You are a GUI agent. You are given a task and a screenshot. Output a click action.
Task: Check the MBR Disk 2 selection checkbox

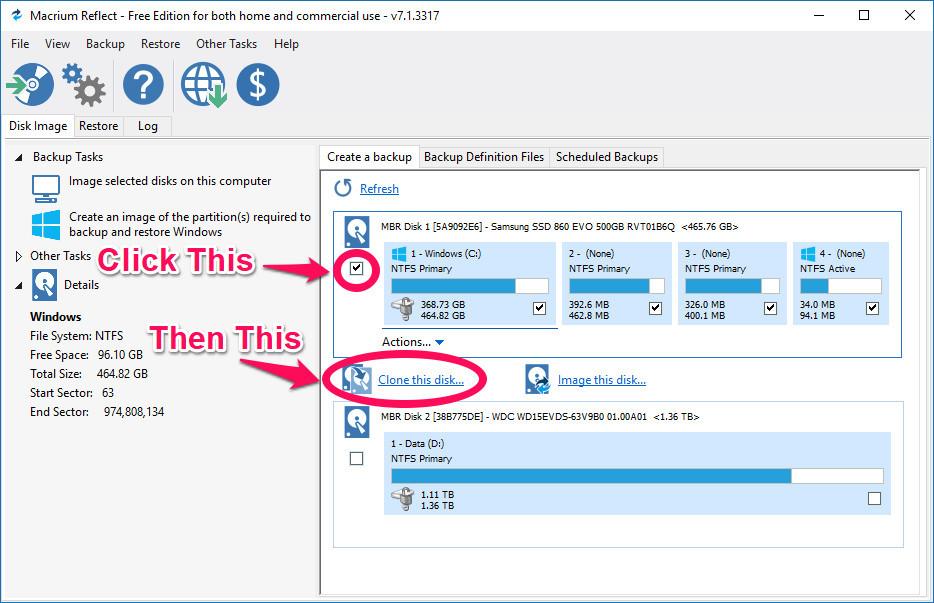356,458
